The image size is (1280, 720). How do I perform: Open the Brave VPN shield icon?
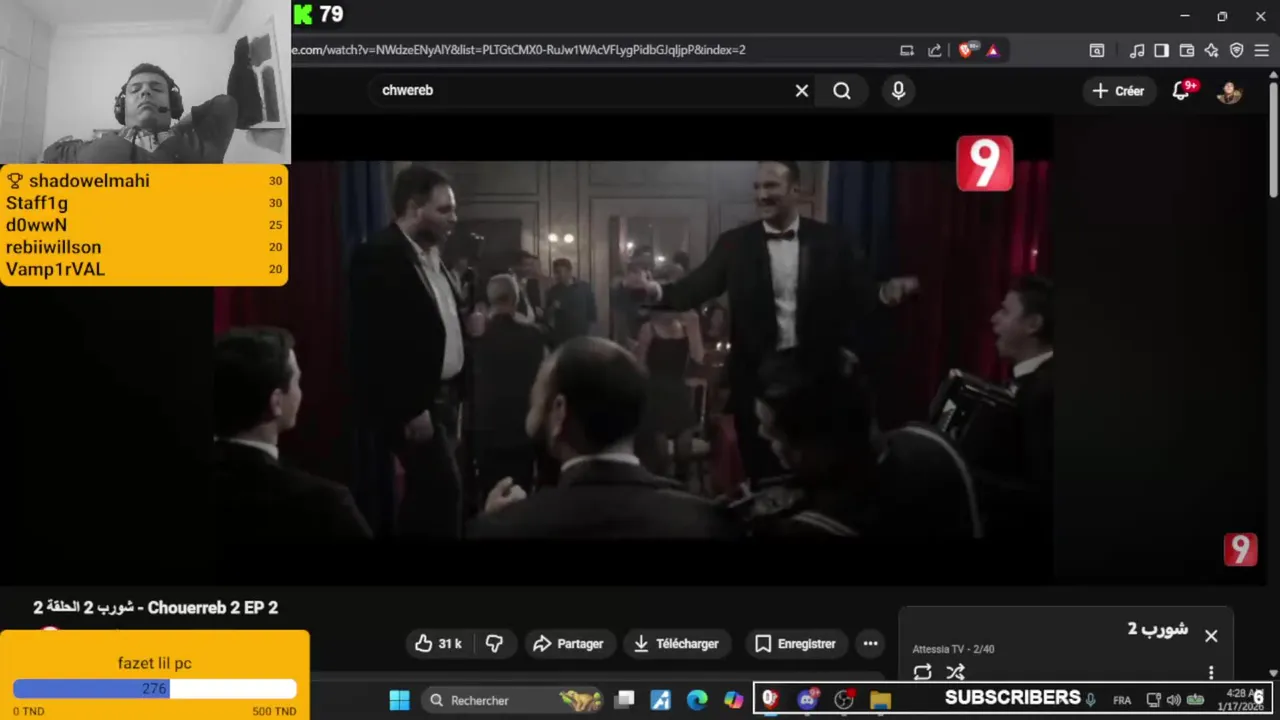1237,50
